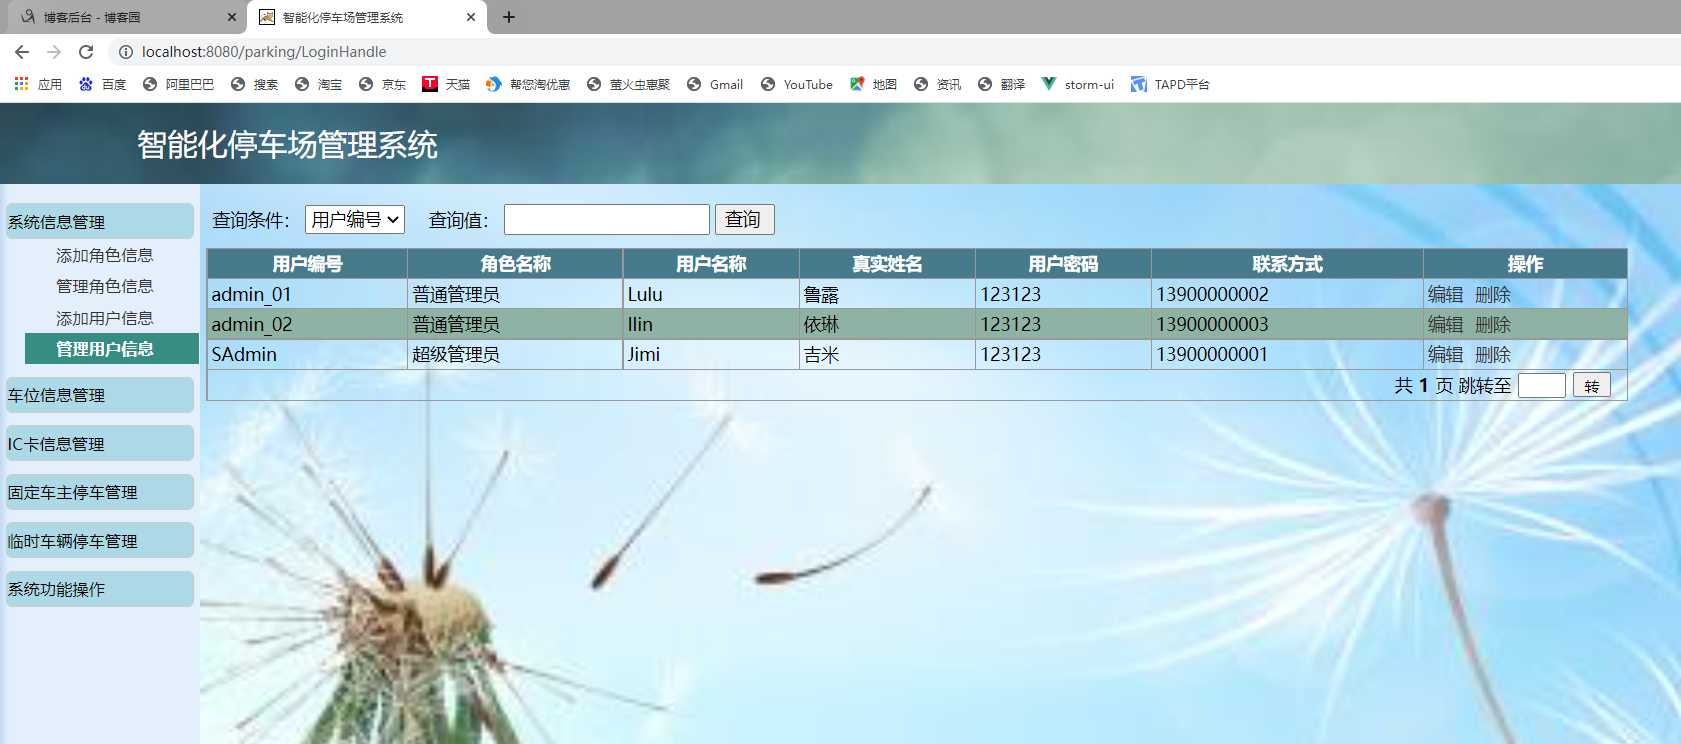Reload the page with the refresh icon

pos(86,52)
